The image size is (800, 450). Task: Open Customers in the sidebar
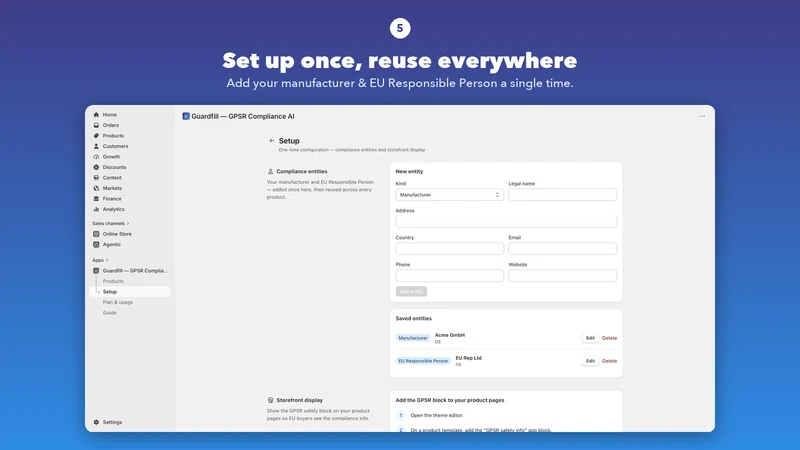click(x=115, y=146)
